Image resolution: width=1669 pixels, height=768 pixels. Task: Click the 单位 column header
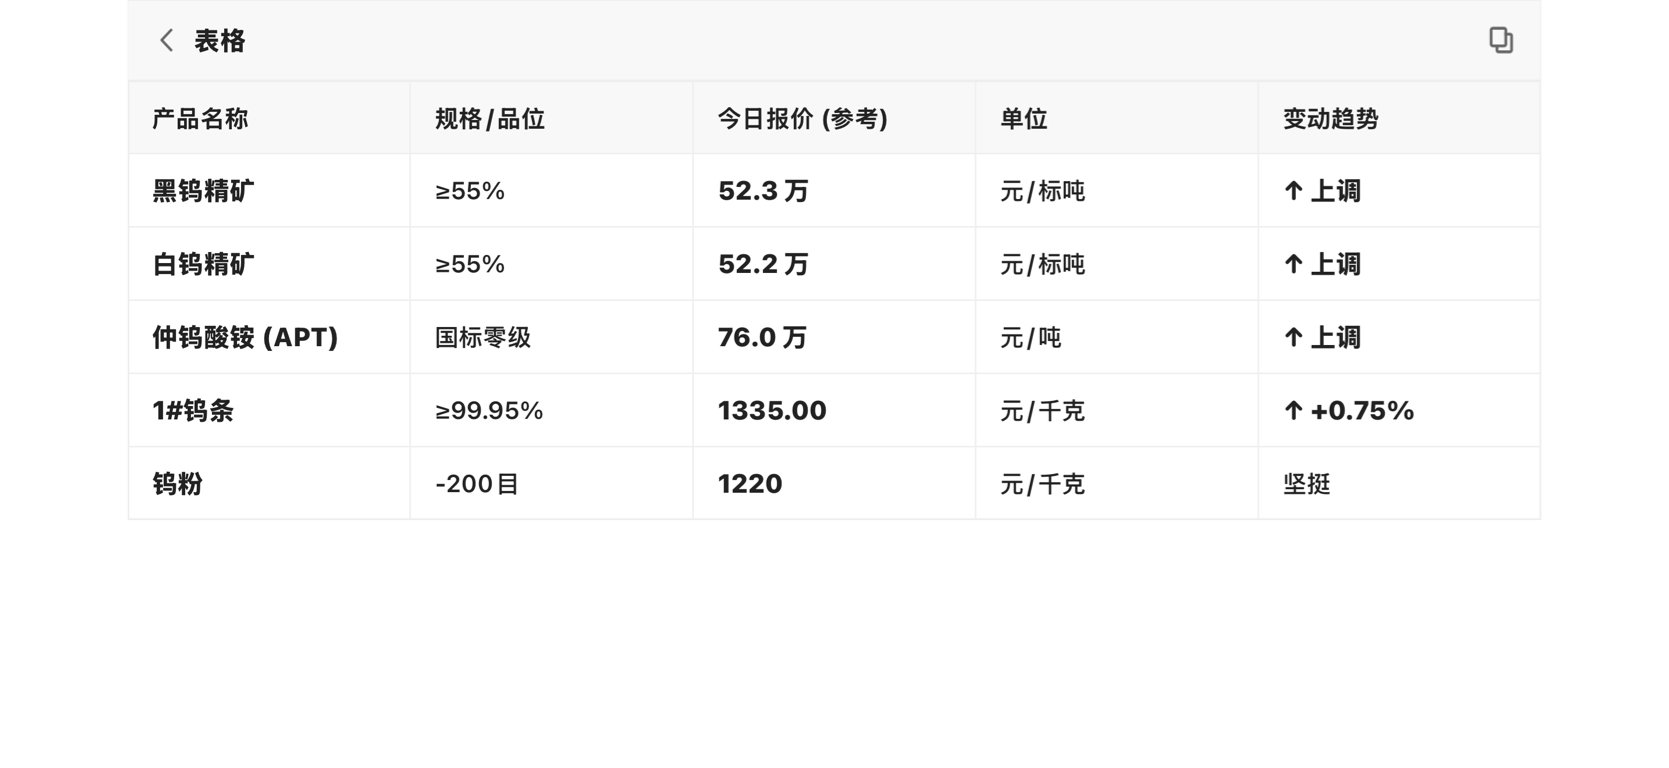1024,119
